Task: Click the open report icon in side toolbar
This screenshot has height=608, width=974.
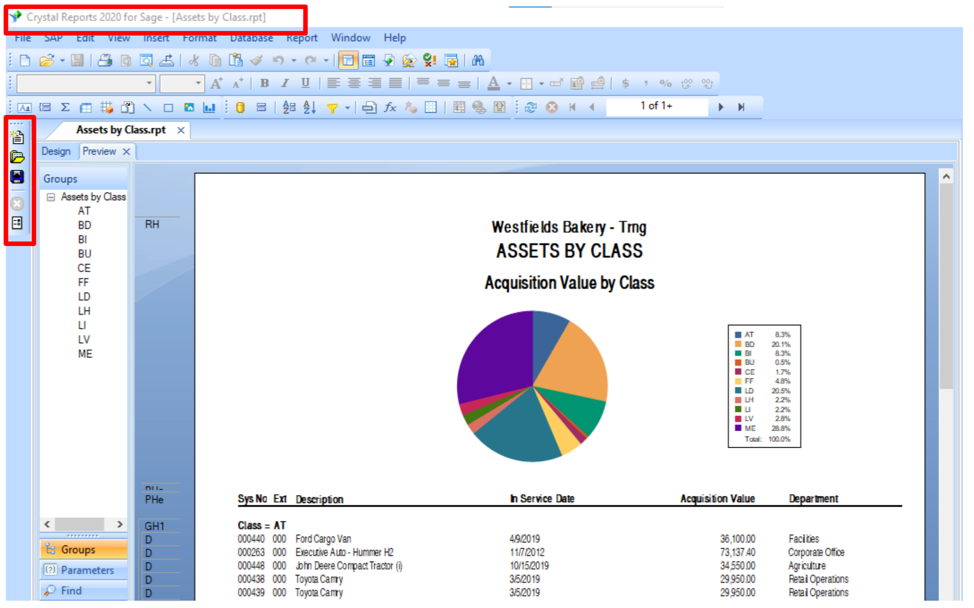Action: 17,157
